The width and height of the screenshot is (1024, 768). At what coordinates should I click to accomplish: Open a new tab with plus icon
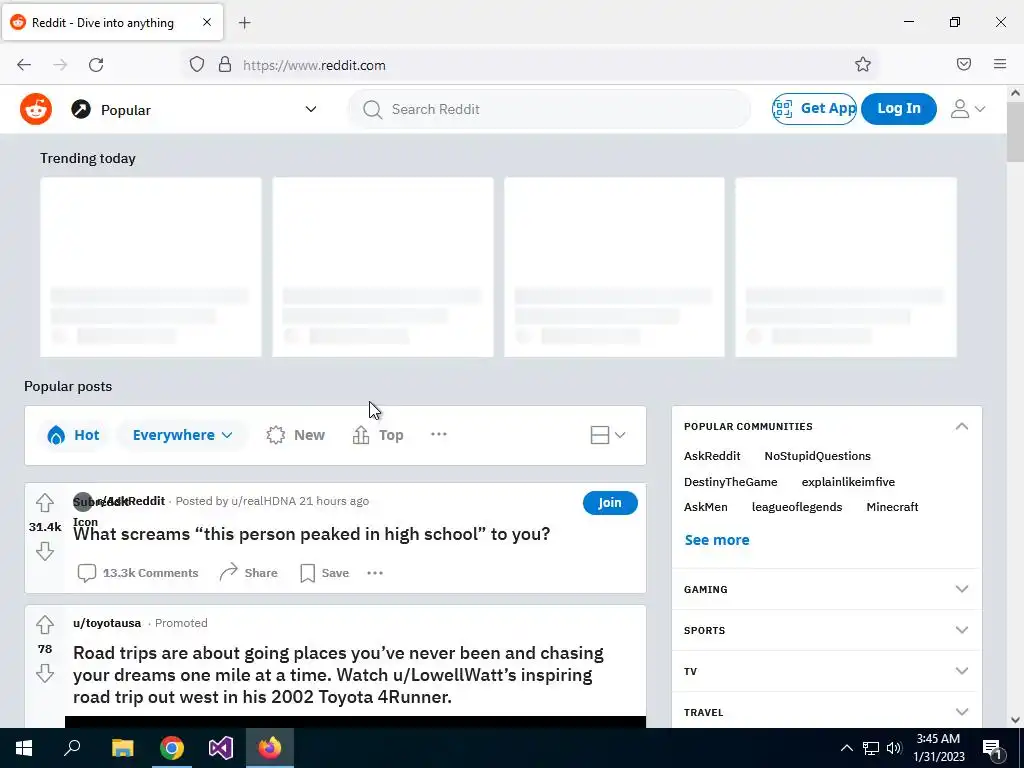point(245,23)
